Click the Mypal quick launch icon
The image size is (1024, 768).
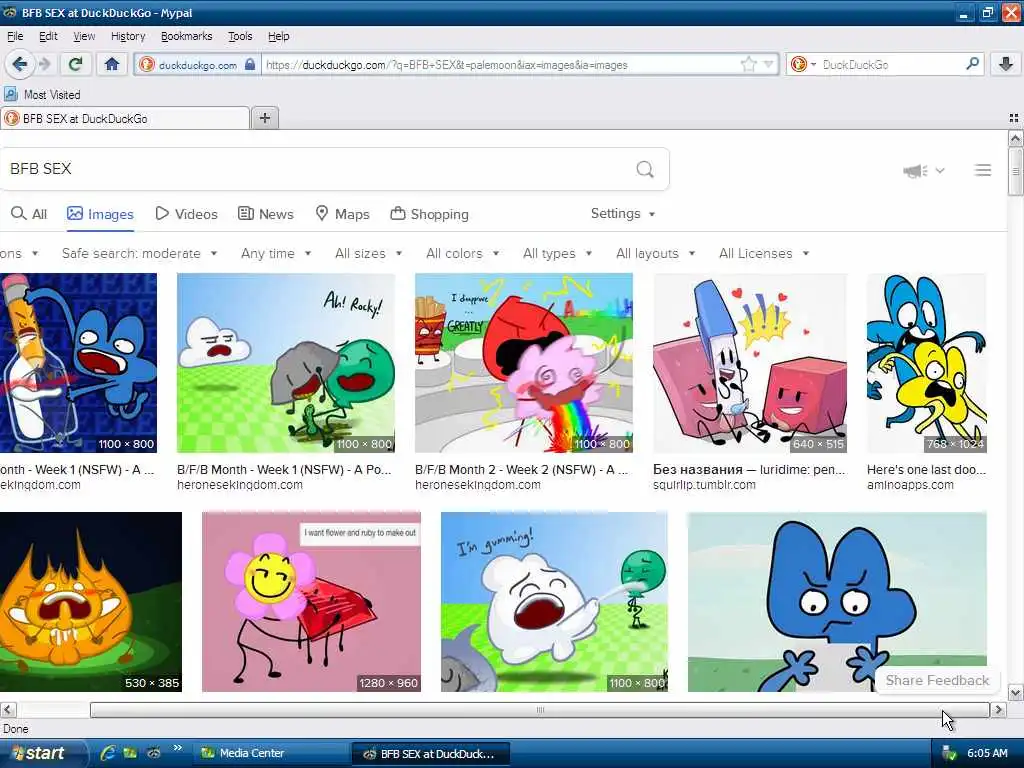pos(153,753)
